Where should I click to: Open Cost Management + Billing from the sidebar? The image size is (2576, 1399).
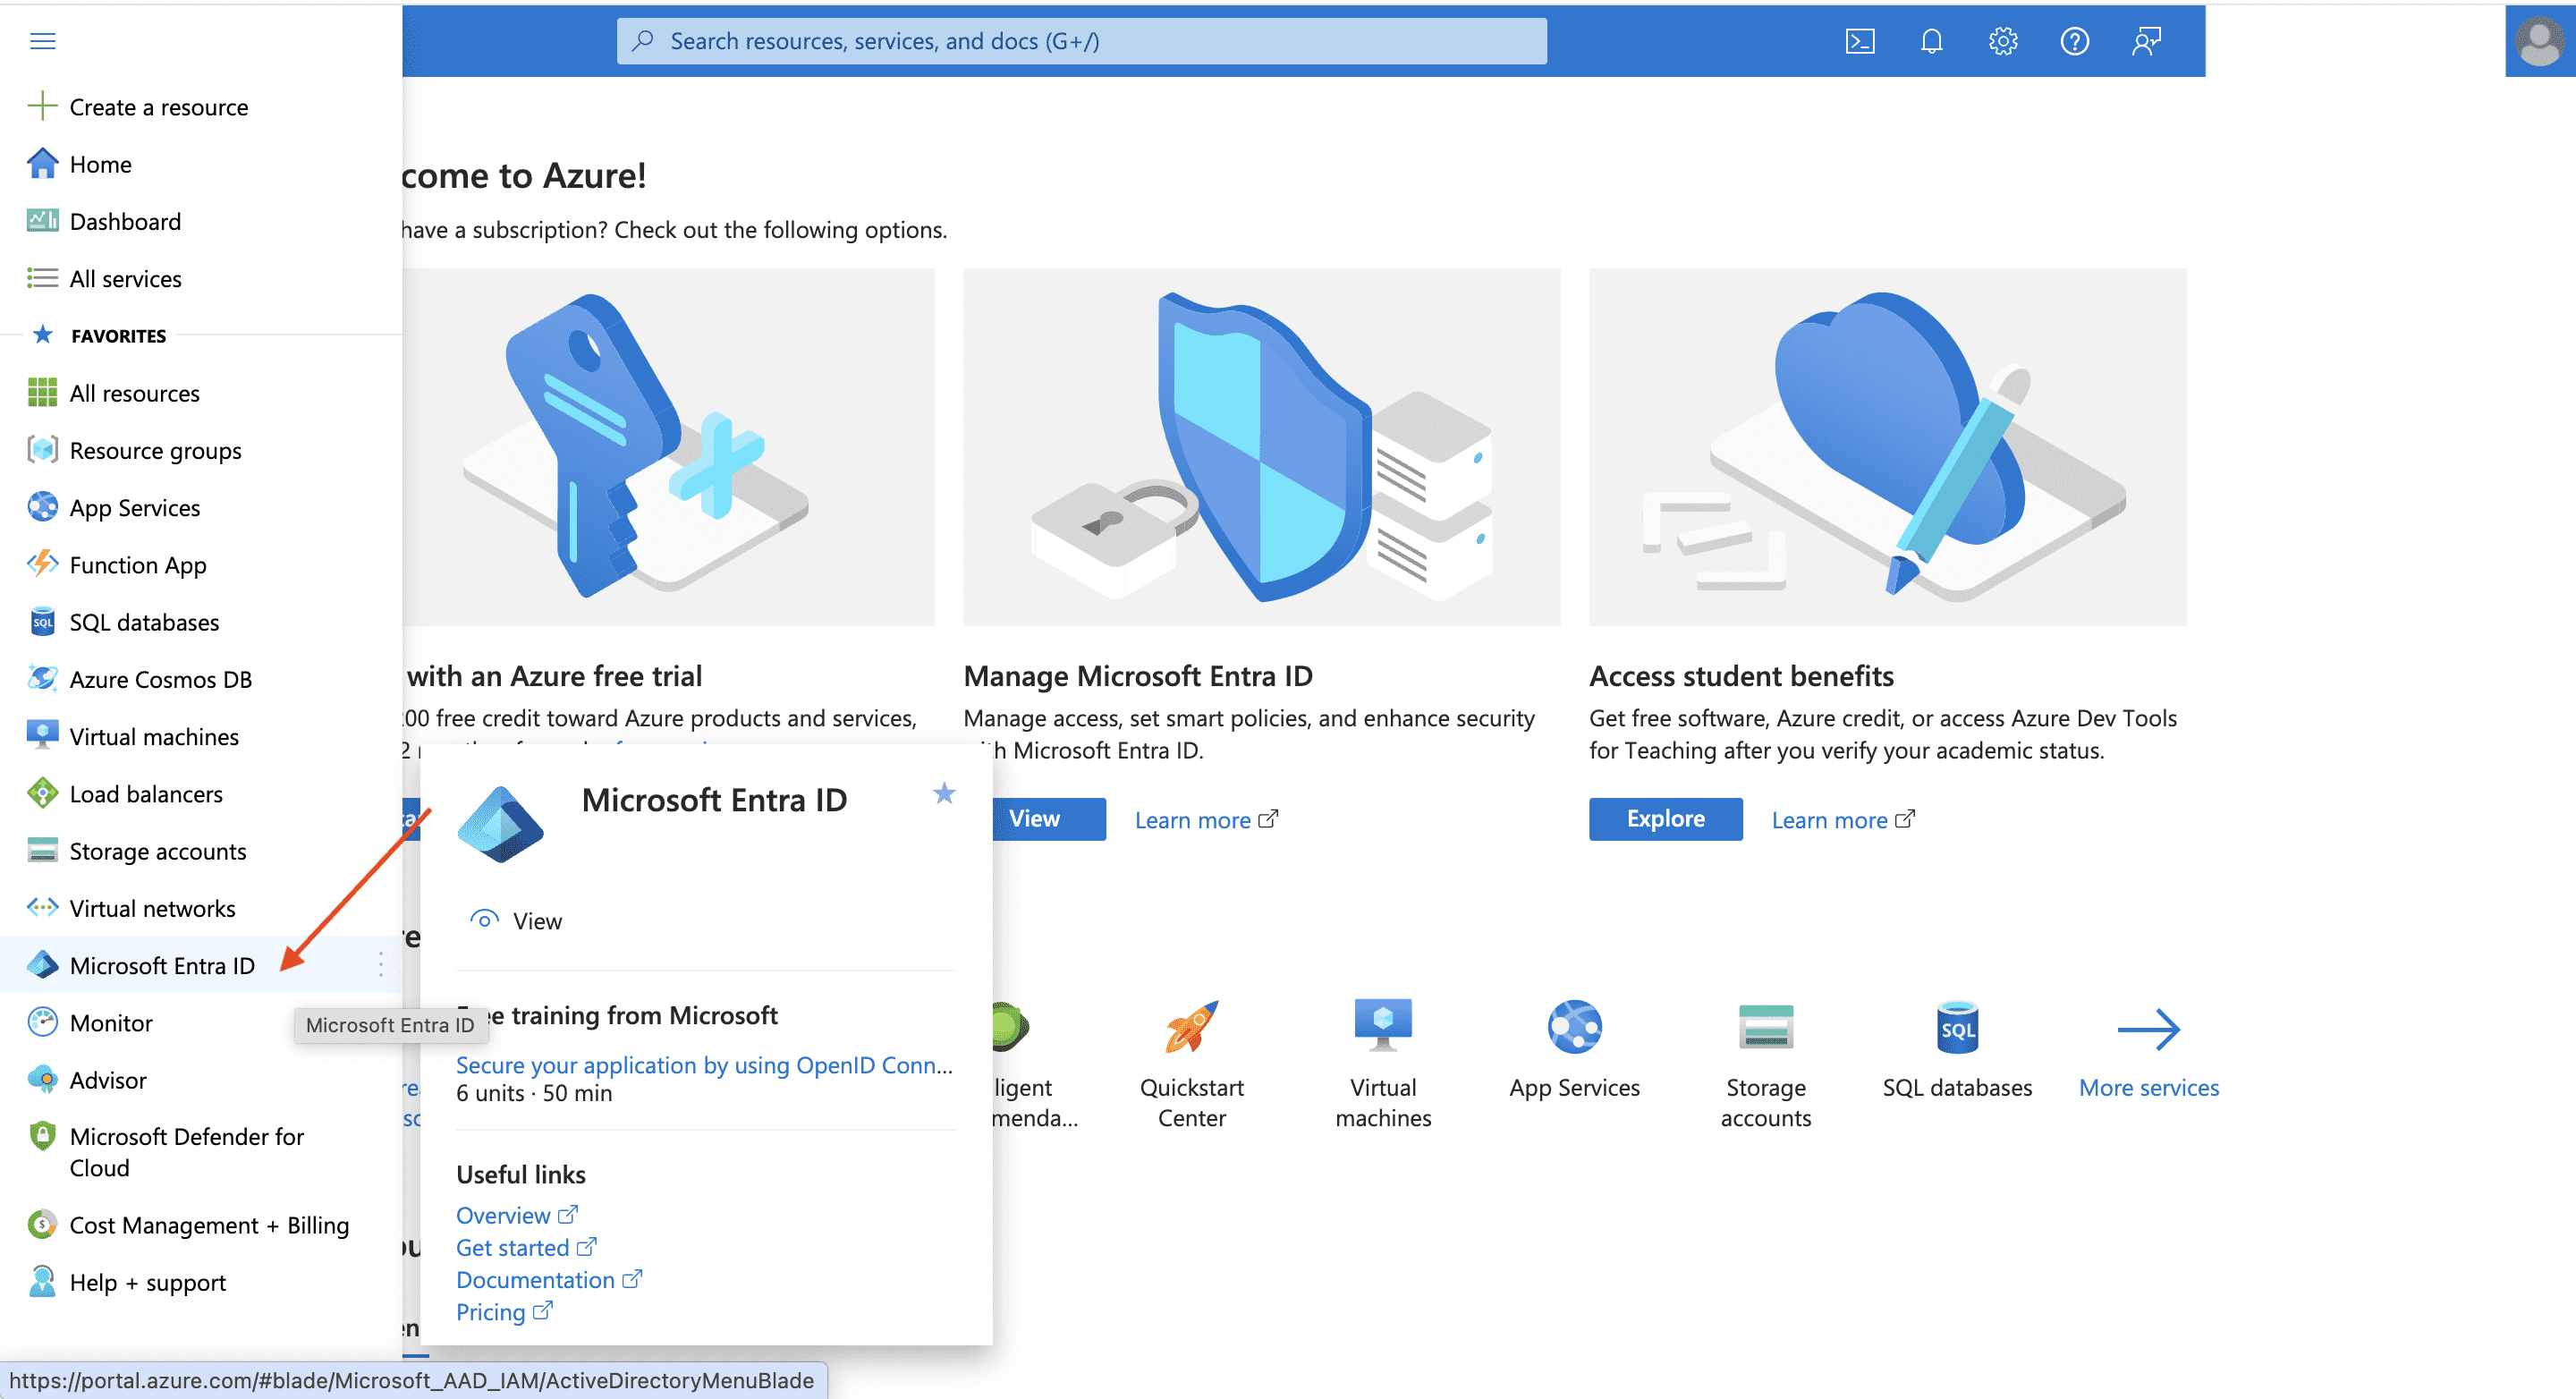[x=209, y=1225]
